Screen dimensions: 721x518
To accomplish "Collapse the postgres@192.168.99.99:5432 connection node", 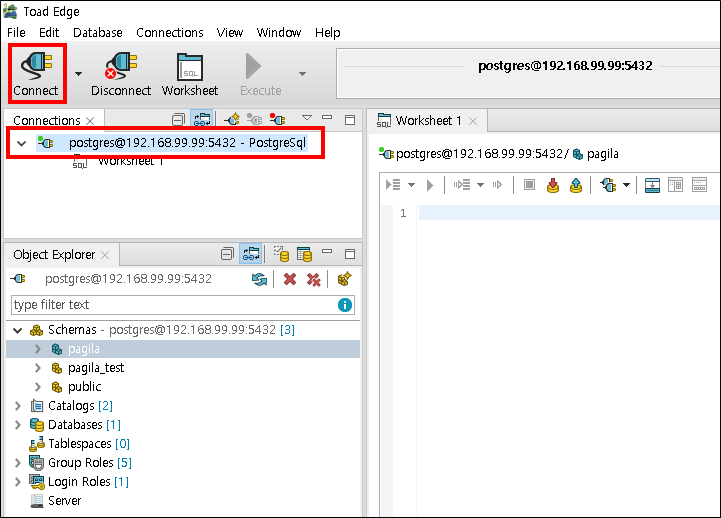I will coord(21,143).
